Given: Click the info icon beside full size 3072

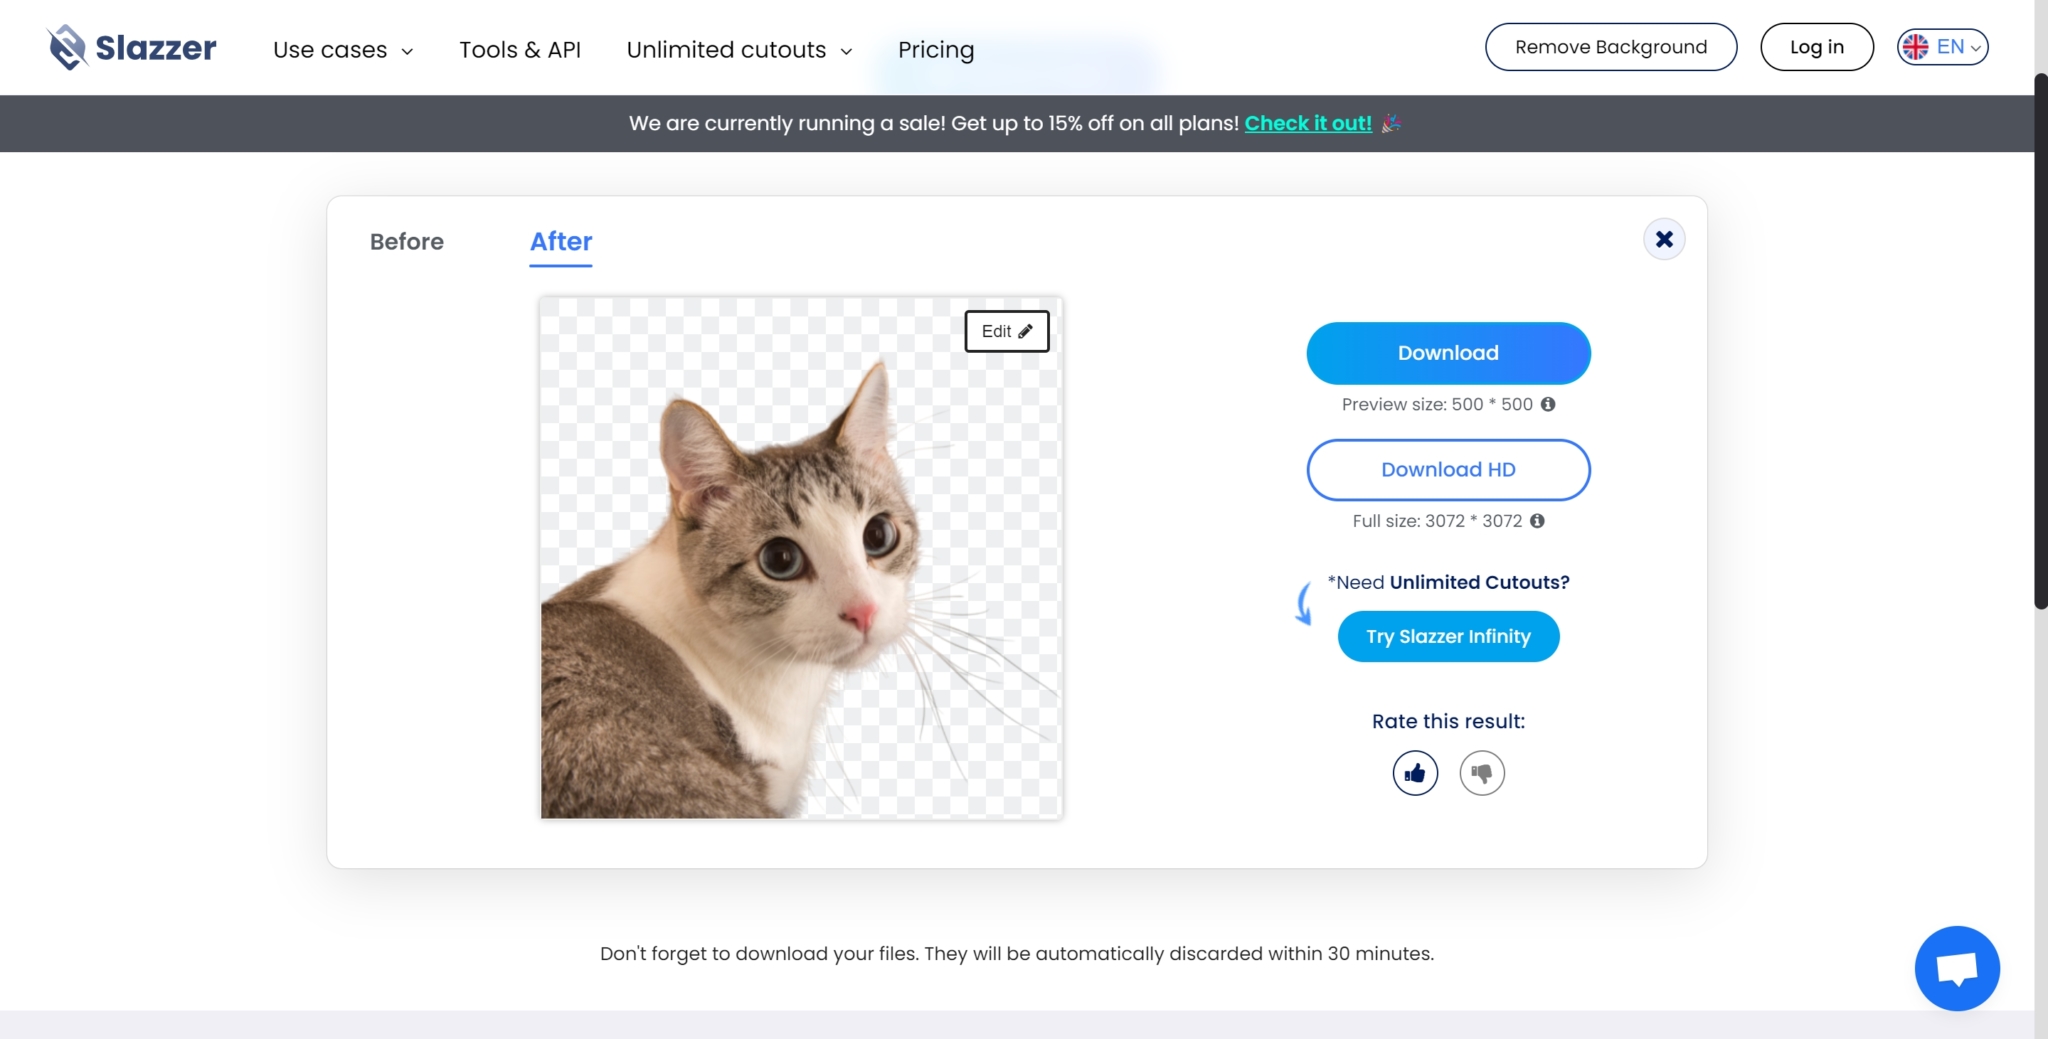Looking at the screenshot, I should (x=1537, y=521).
